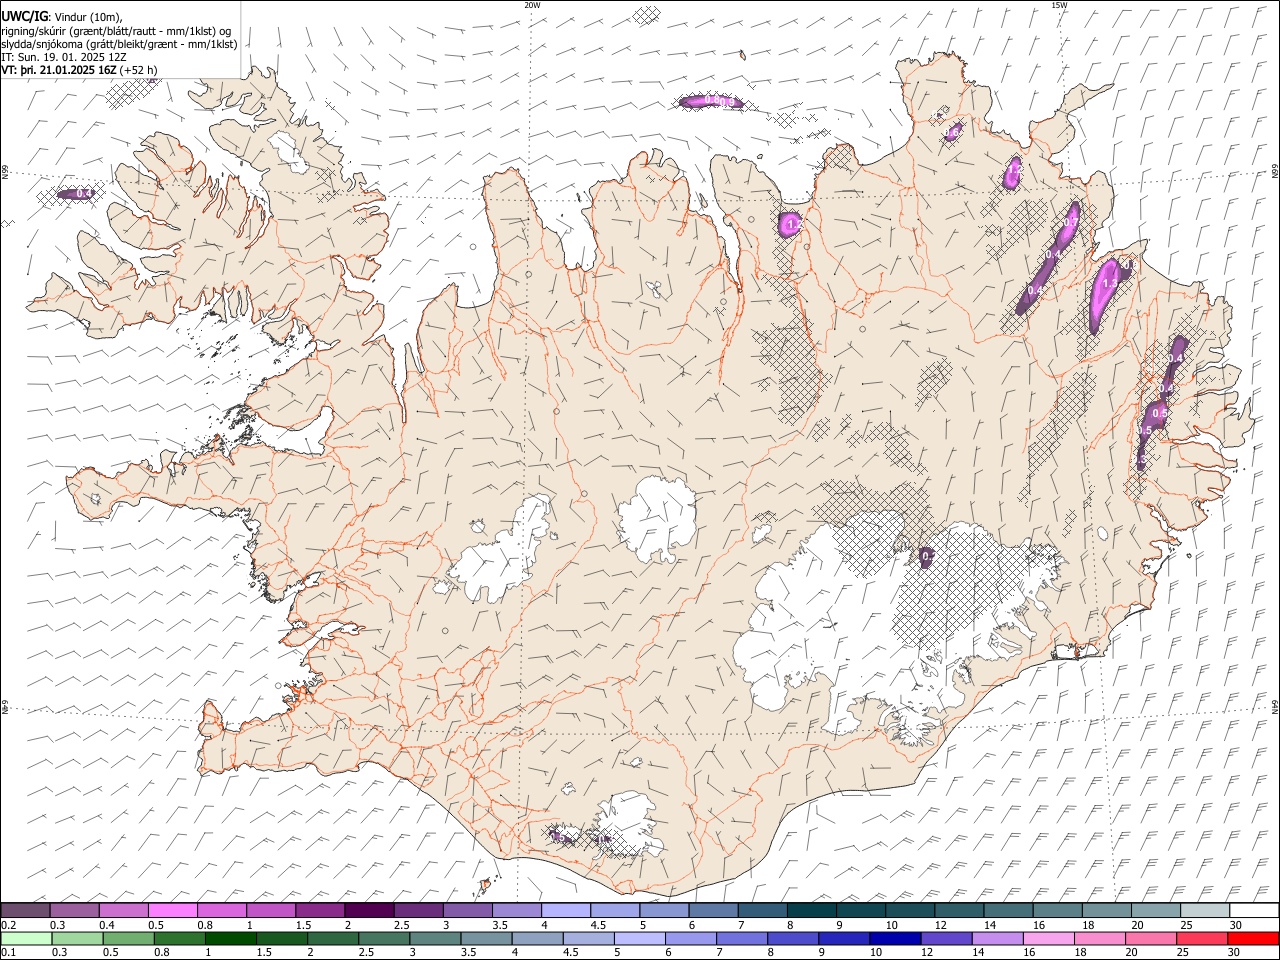Click the 'IT: Sun. 19. 01. 2025 12Z' line
The width and height of the screenshot is (1280, 960).
(64, 57)
